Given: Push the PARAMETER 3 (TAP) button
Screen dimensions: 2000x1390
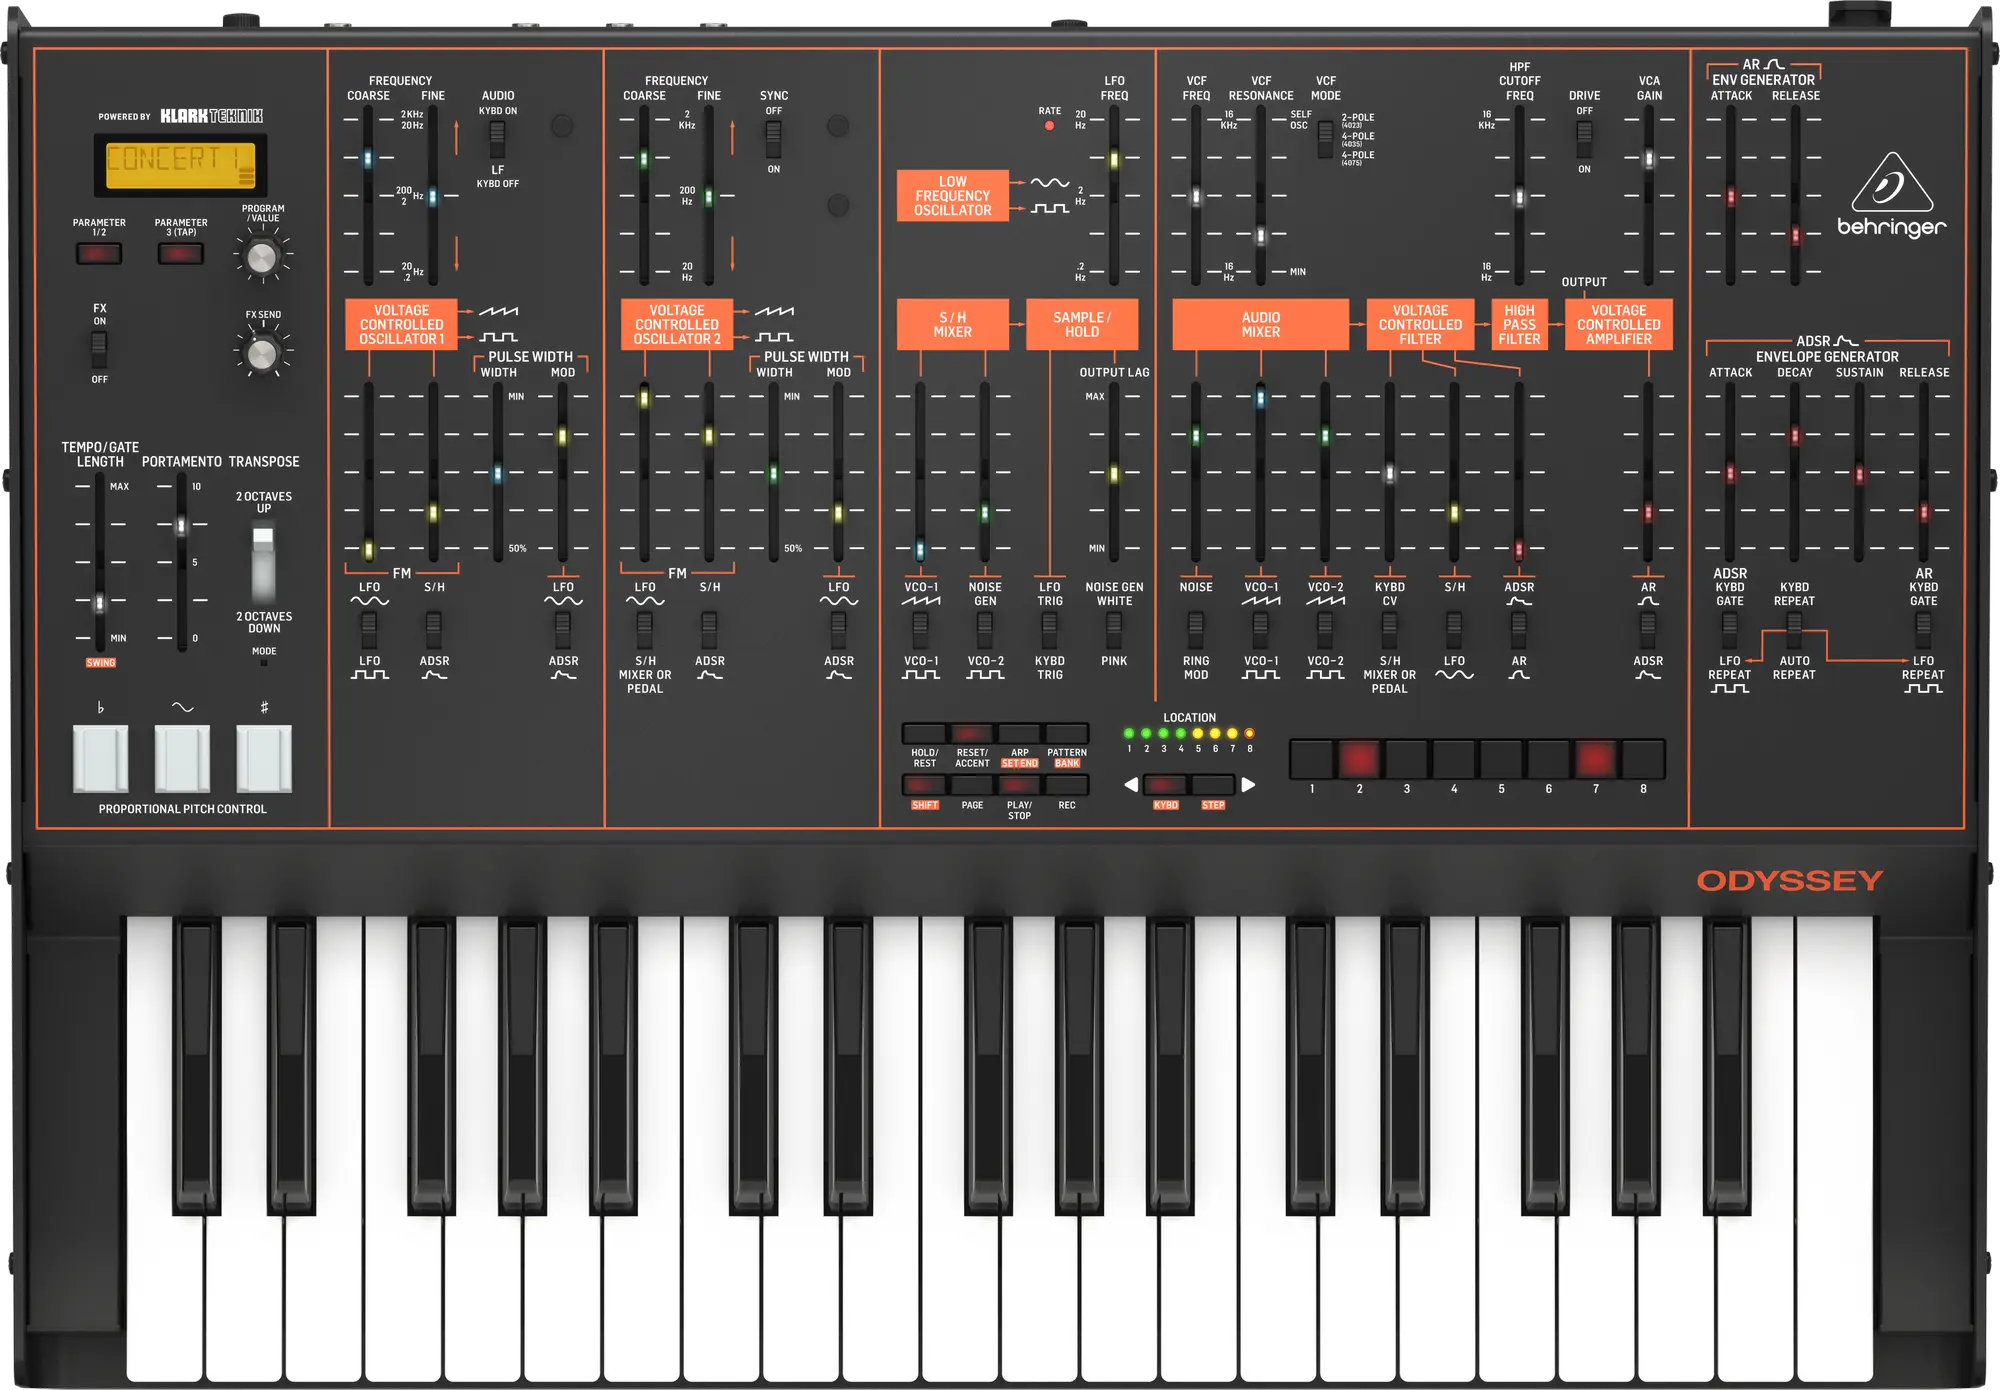Looking at the screenshot, I should click(181, 253).
